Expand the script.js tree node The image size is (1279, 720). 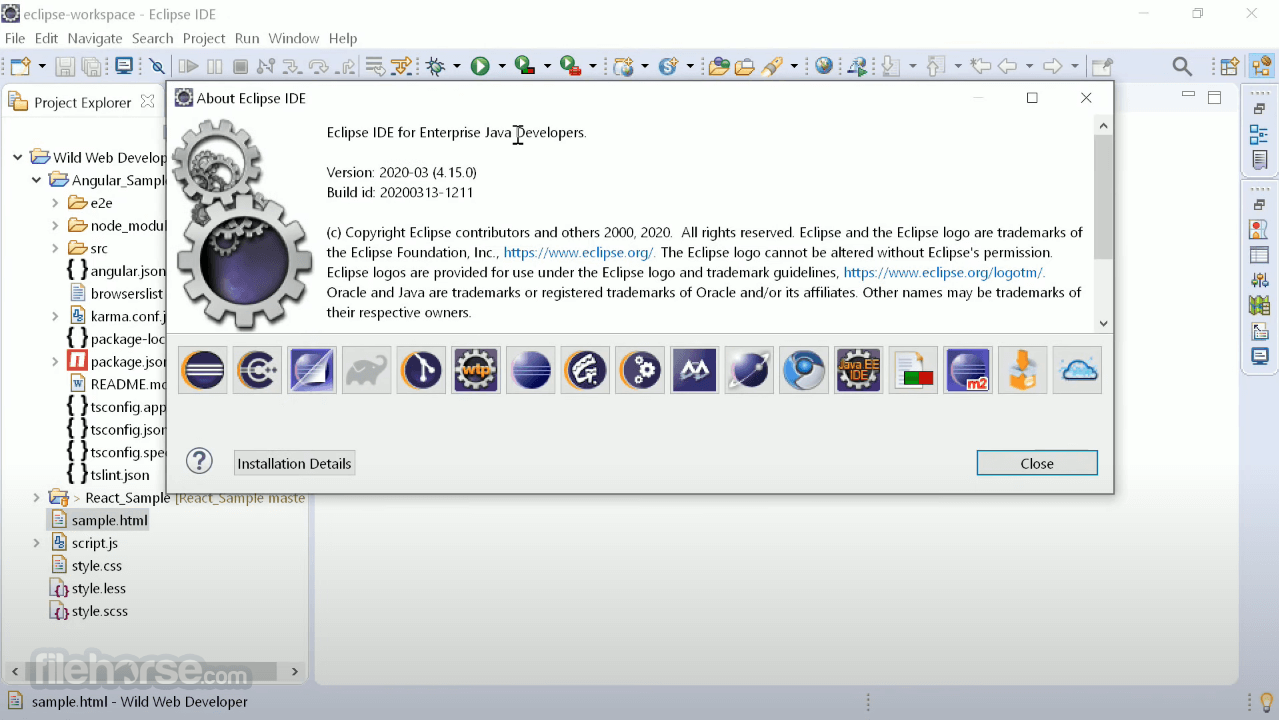click(x=37, y=543)
